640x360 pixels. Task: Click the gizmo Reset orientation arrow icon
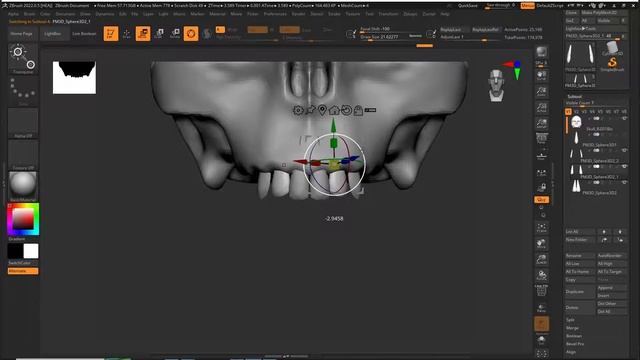pyautogui.click(x=346, y=110)
